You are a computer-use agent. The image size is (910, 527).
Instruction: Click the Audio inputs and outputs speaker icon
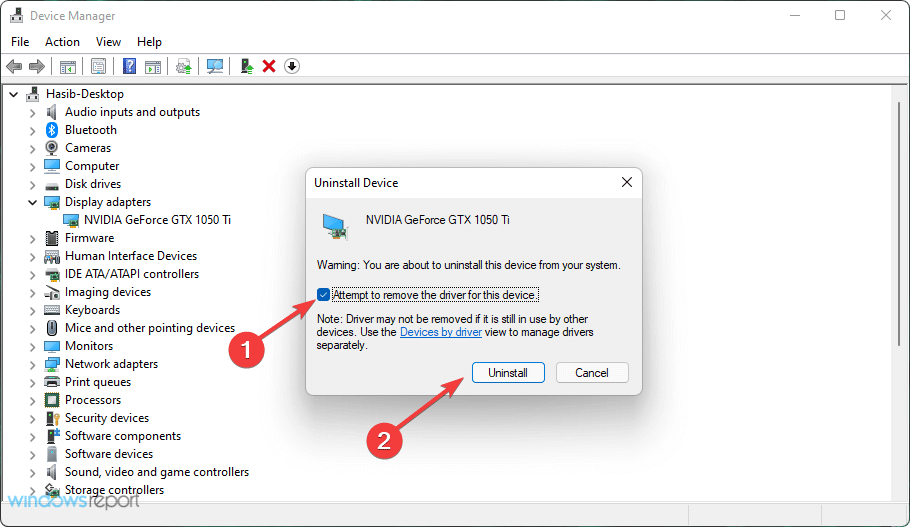click(52, 112)
